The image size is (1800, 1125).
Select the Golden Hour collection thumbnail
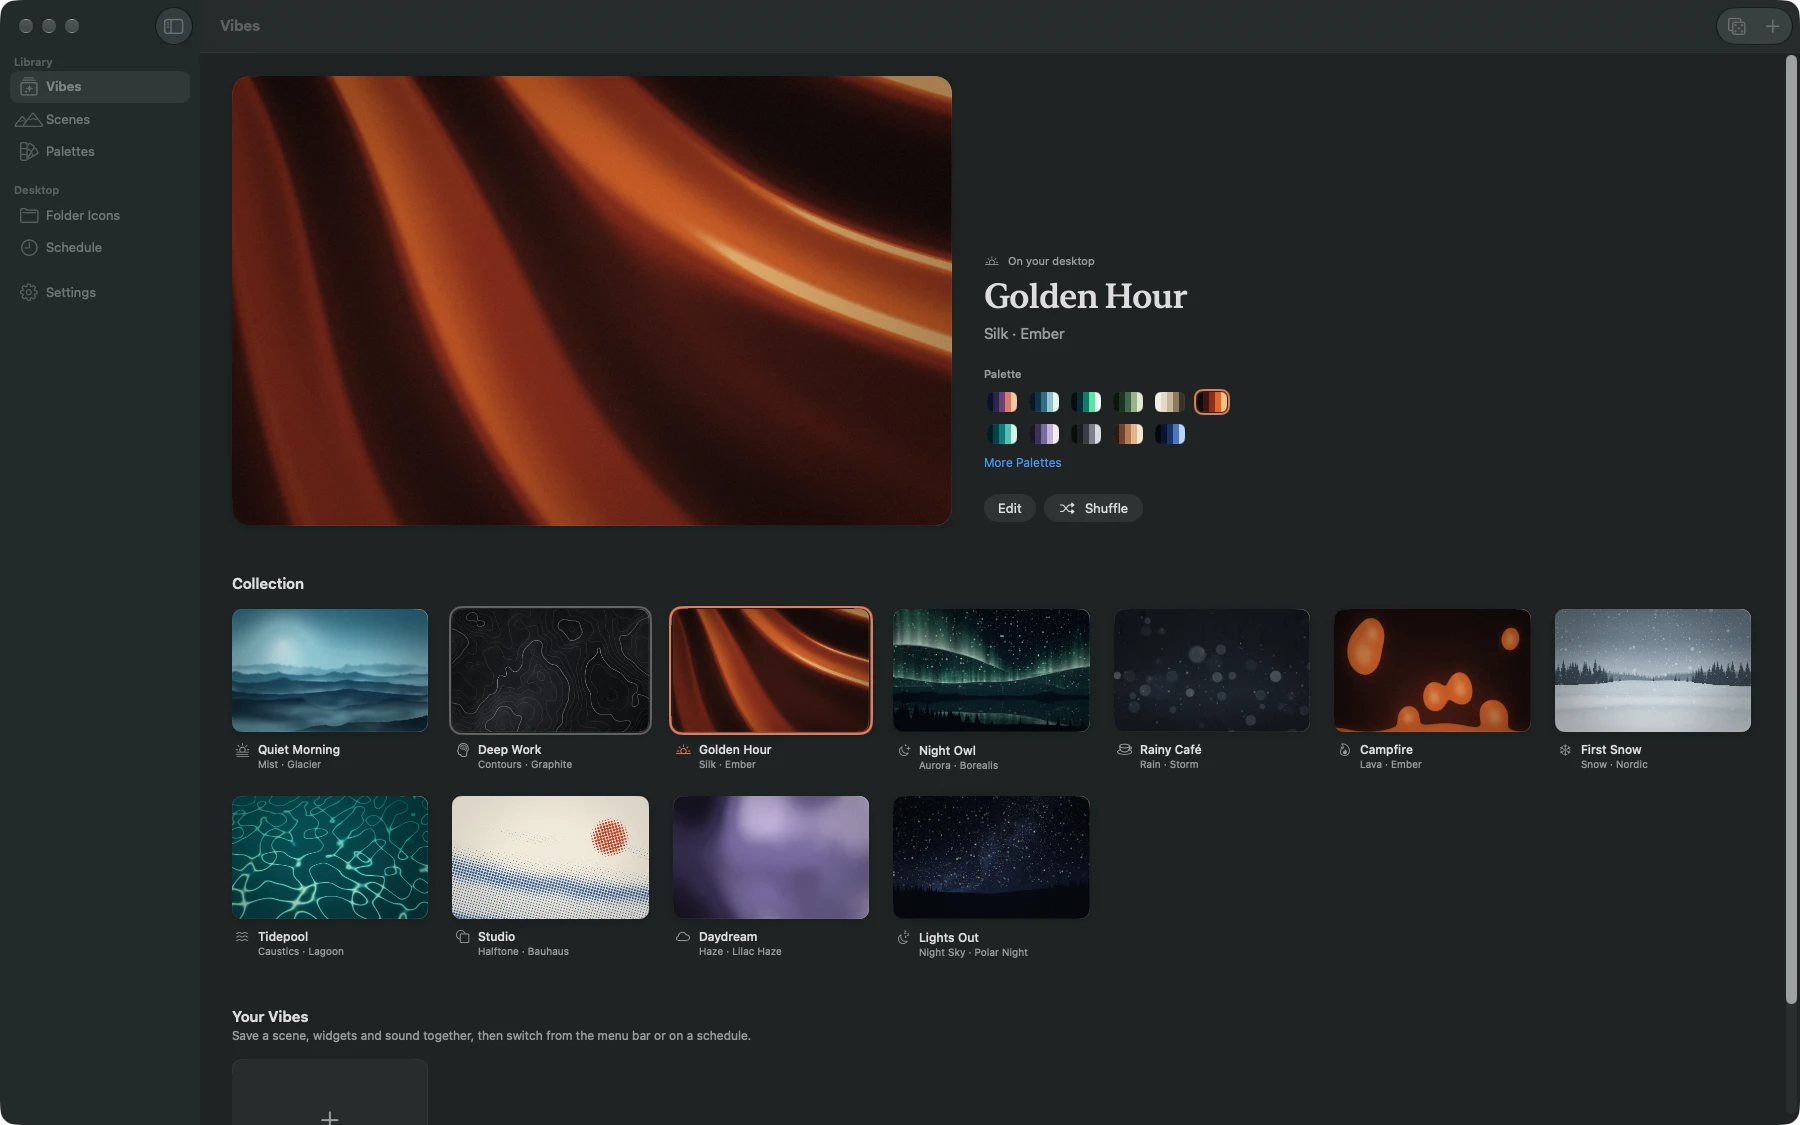click(771, 670)
